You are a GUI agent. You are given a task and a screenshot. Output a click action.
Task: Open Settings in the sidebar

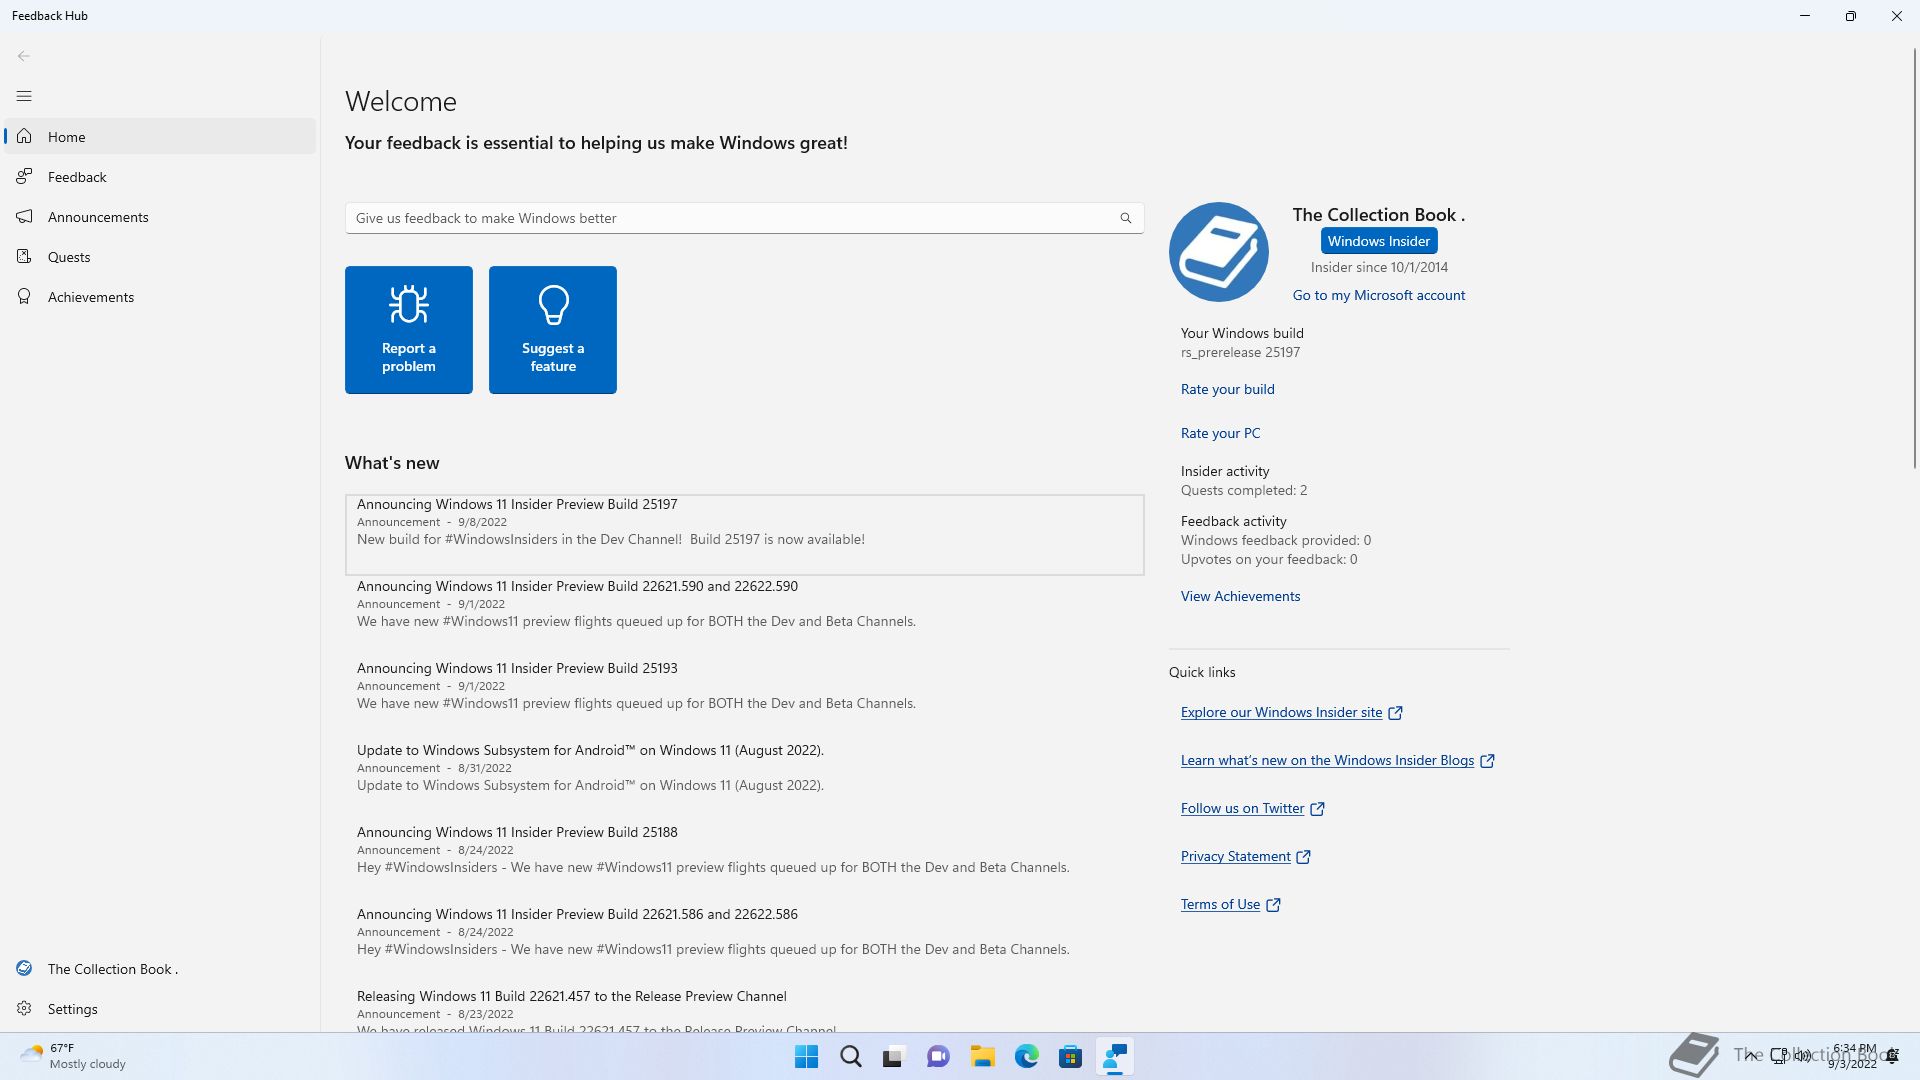click(160, 1009)
